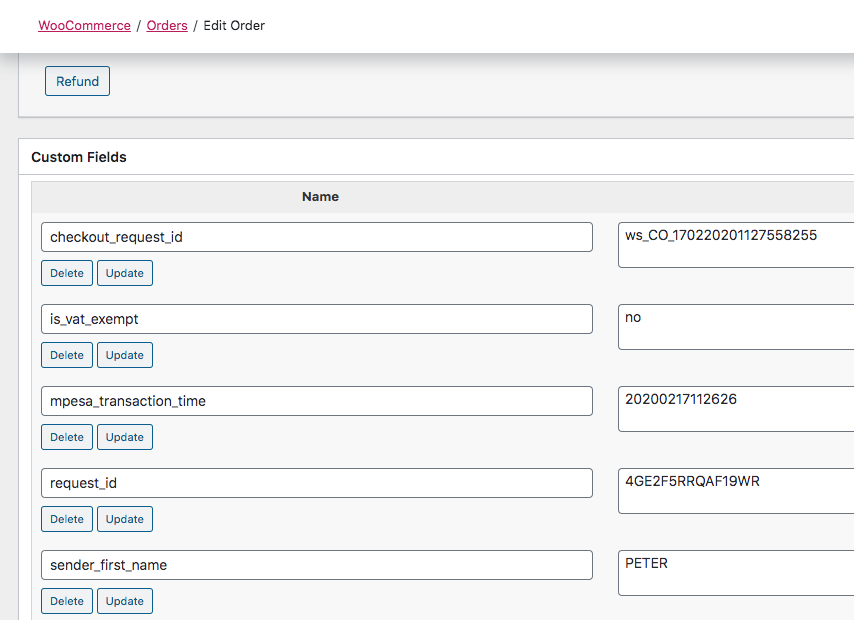The image size is (854, 620).
Task: Click the value box containing PETER
Action: (x=735, y=573)
